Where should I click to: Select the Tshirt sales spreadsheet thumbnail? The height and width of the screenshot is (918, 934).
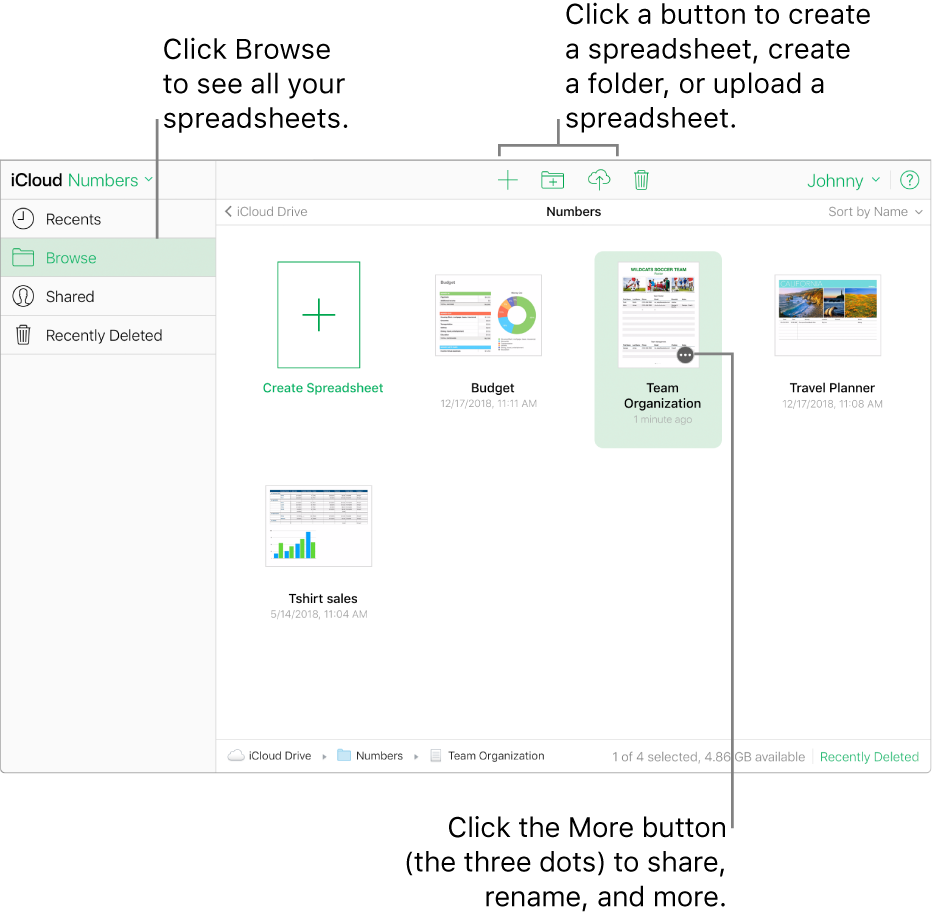[319, 526]
